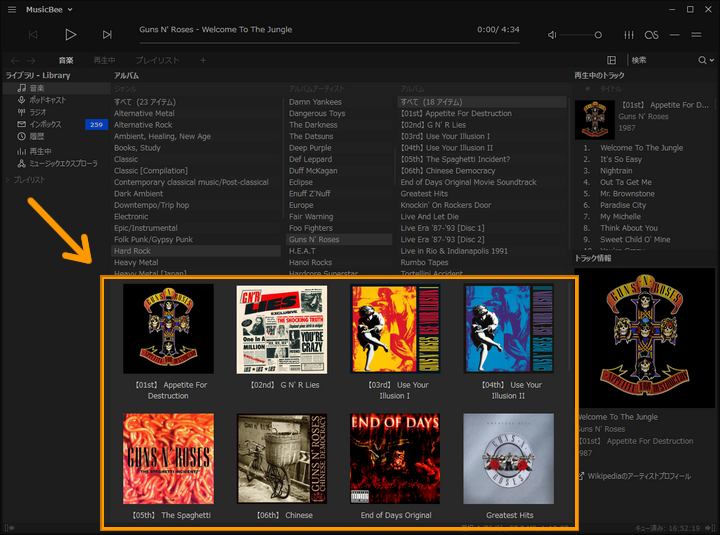Open The Spaghetti Incident cover

[x=168, y=458]
